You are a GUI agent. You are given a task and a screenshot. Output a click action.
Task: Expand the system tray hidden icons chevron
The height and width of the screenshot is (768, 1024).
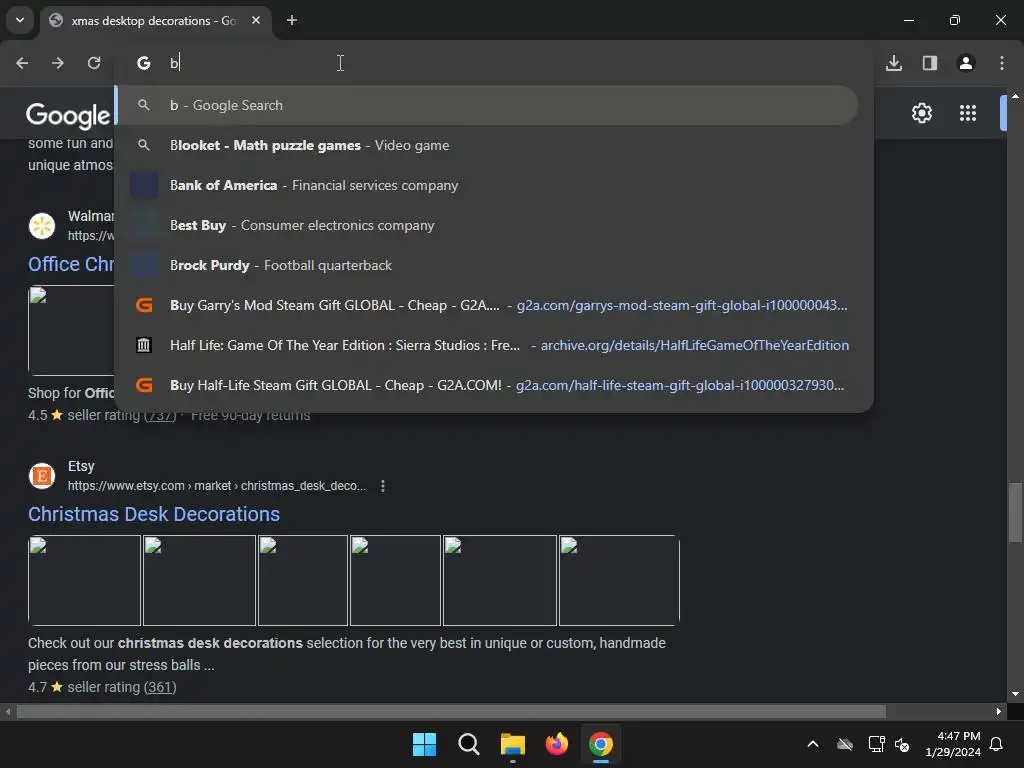[x=813, y=744]
